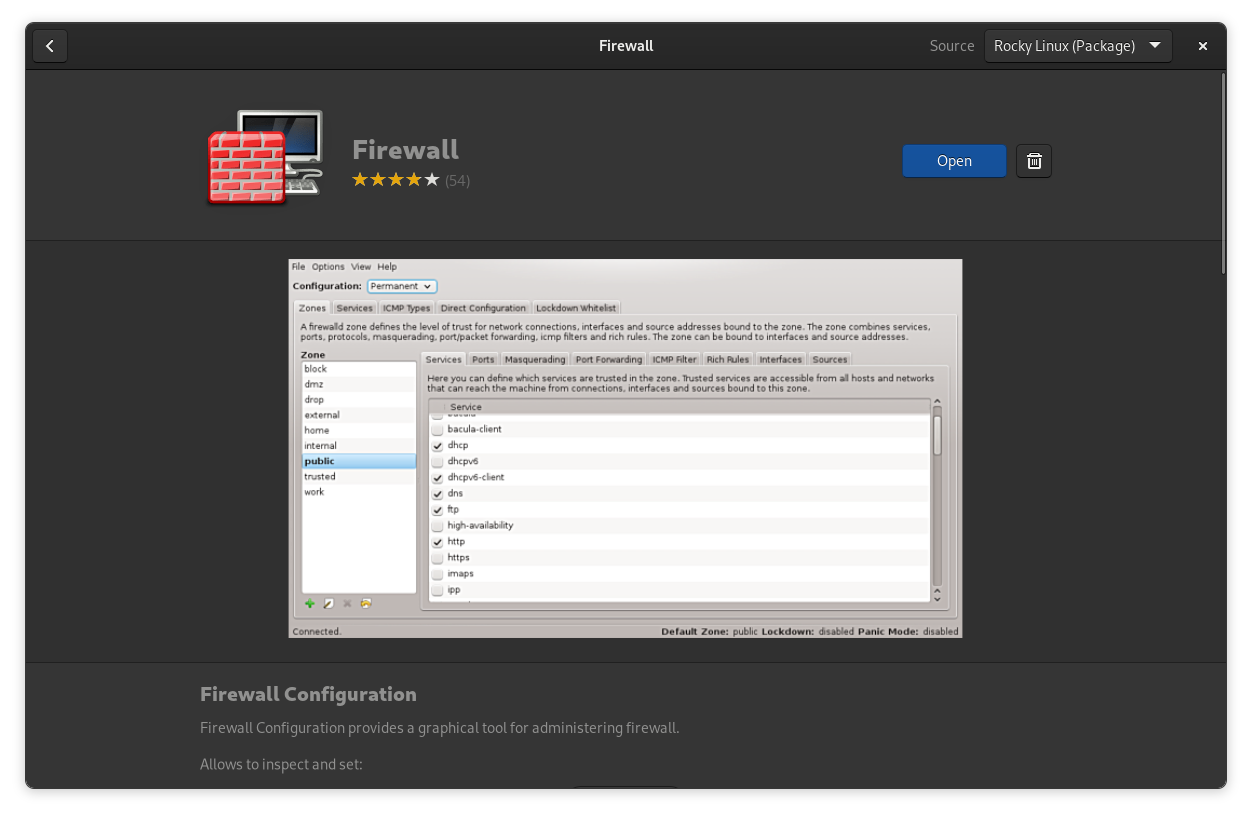Add a new firewall zone

click(x=309, y=603)
